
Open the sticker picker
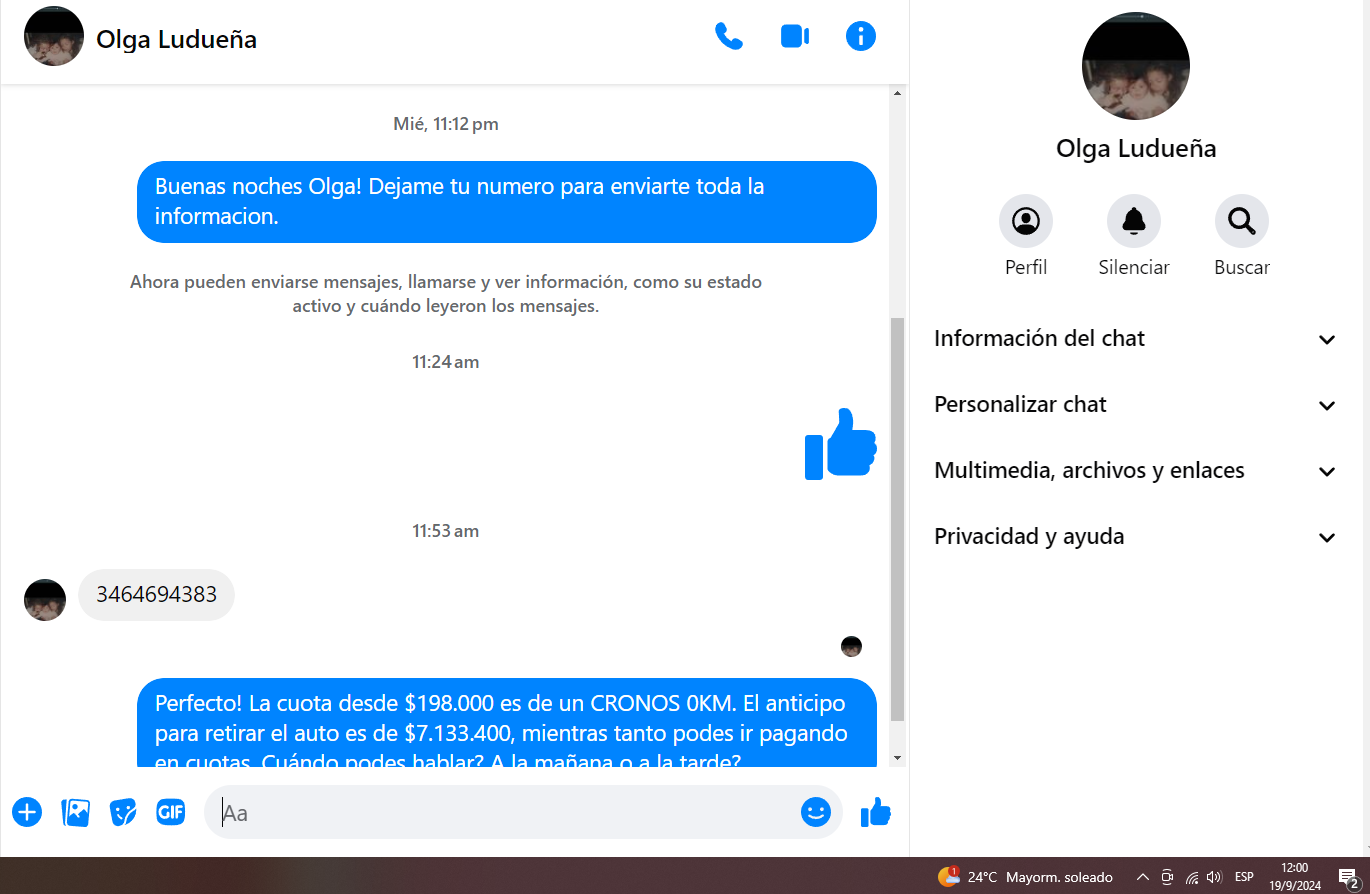coord(123,812)
